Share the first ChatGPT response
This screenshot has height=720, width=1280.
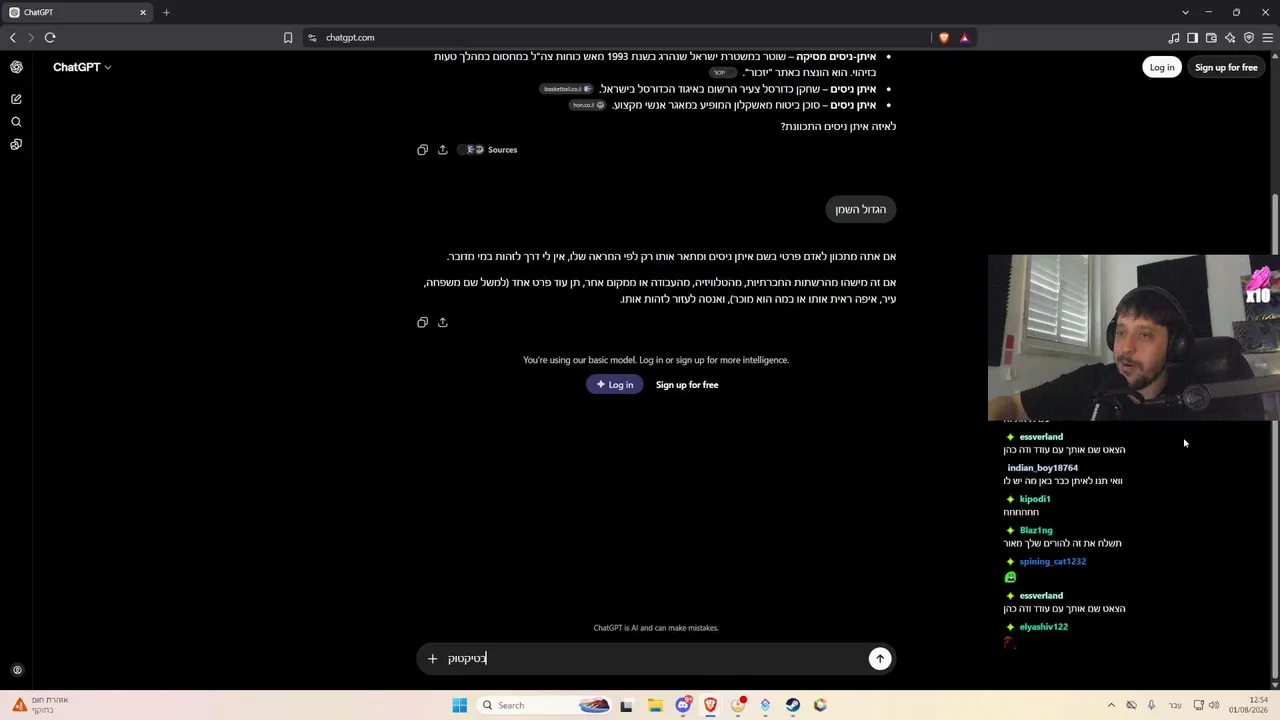443,150
